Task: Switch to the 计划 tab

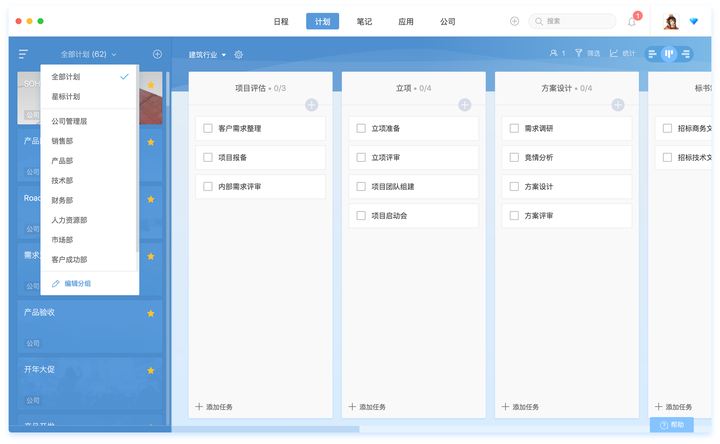Action: coord(322,21)
